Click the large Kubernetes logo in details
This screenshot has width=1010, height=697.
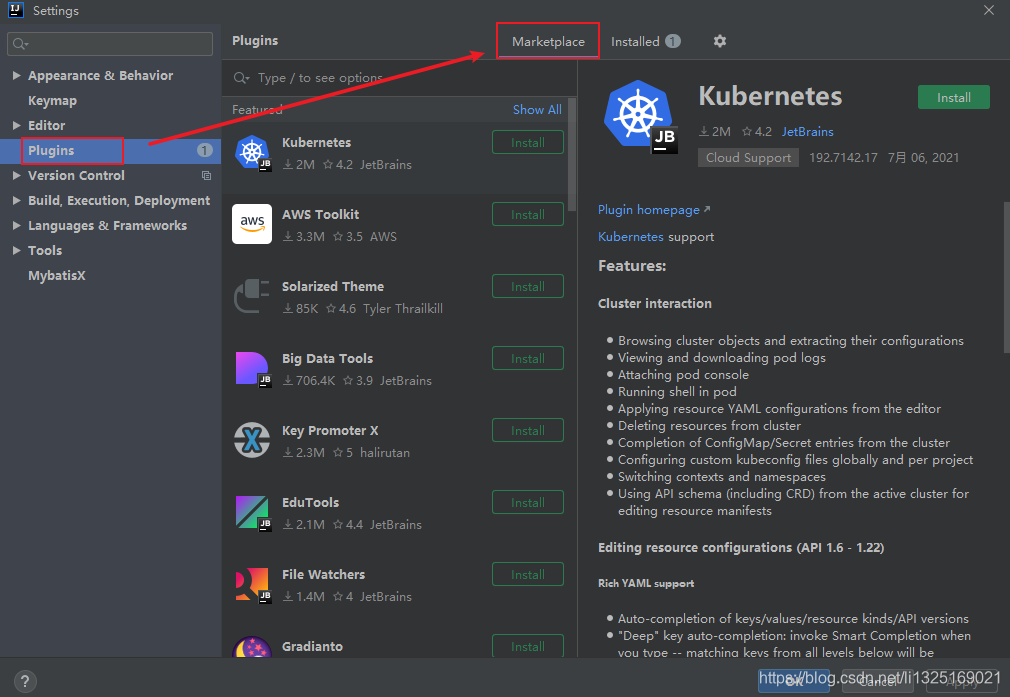click(640, 116)
